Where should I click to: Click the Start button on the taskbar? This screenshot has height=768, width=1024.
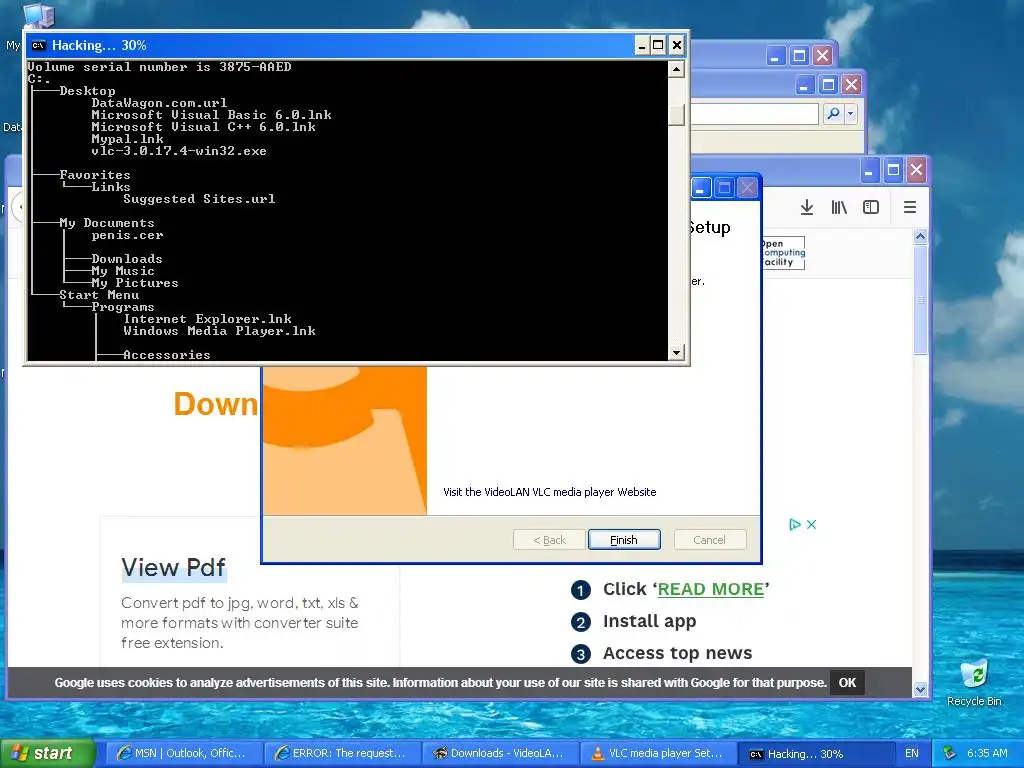coord(48,753)
